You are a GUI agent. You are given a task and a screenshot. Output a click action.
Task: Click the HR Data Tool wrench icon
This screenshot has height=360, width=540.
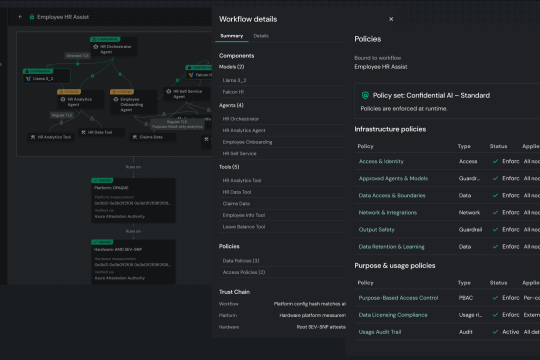click(x=83, y=132)
